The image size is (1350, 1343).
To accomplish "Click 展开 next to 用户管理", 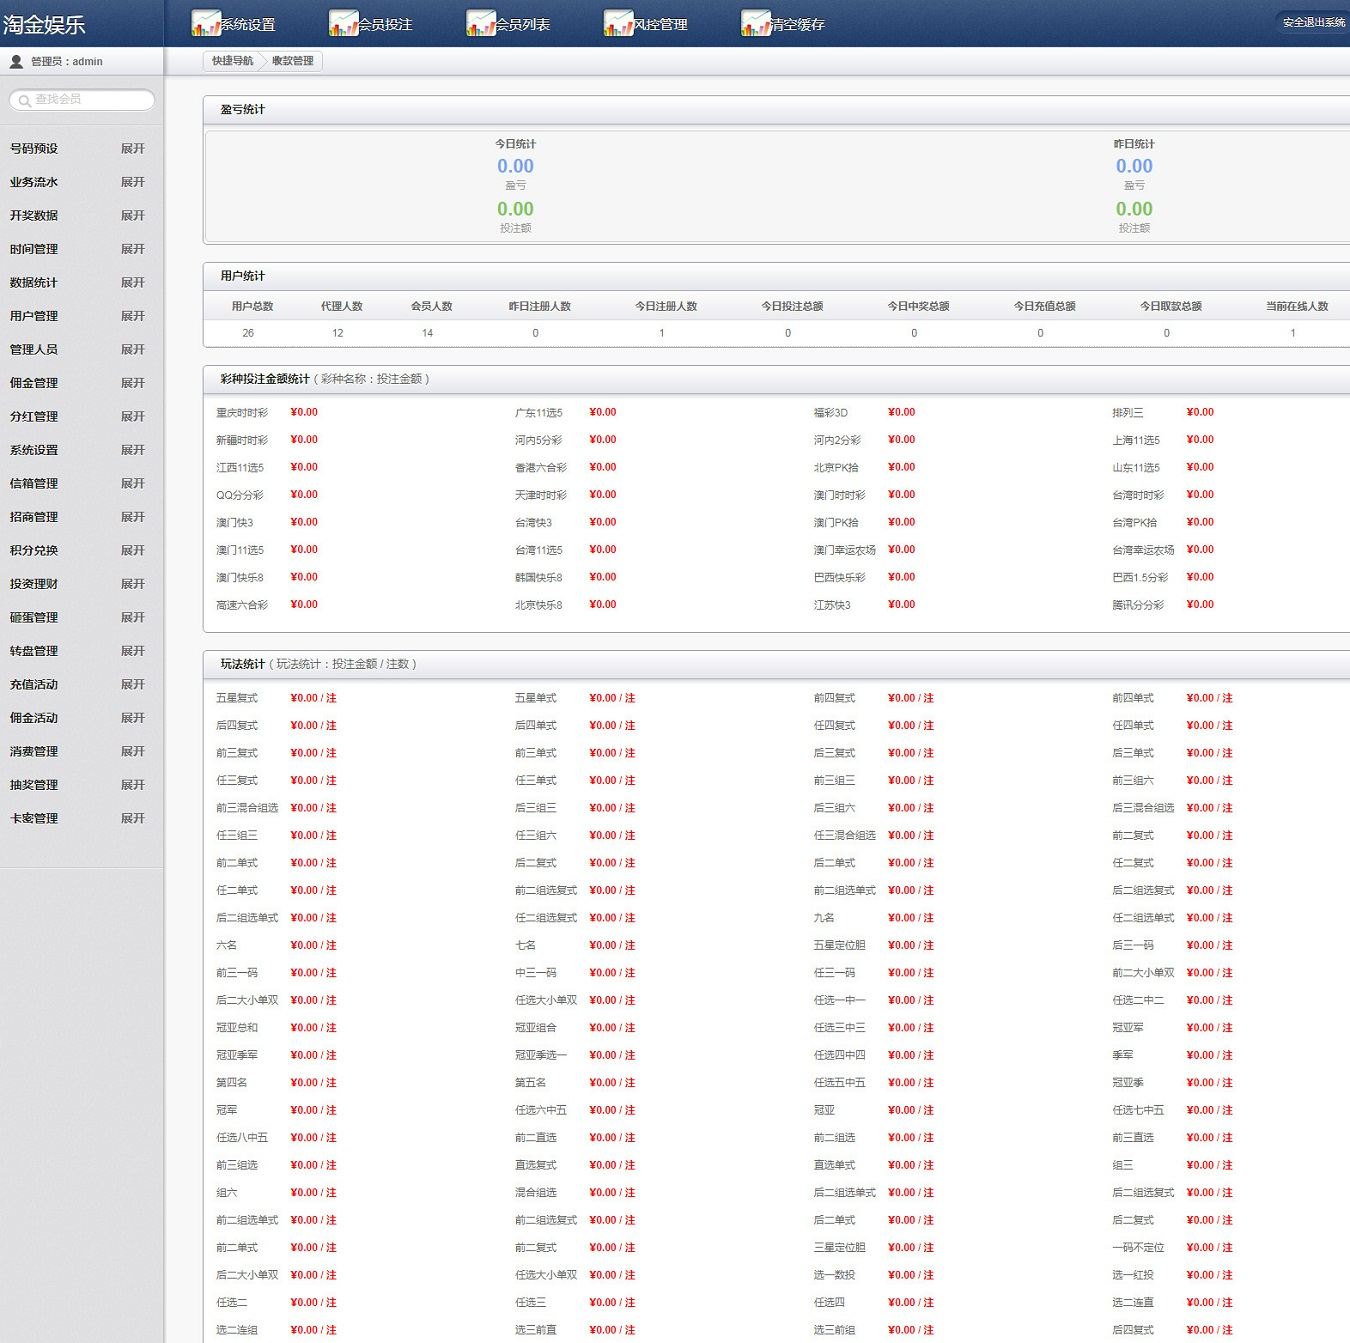I will coord(132,316).
